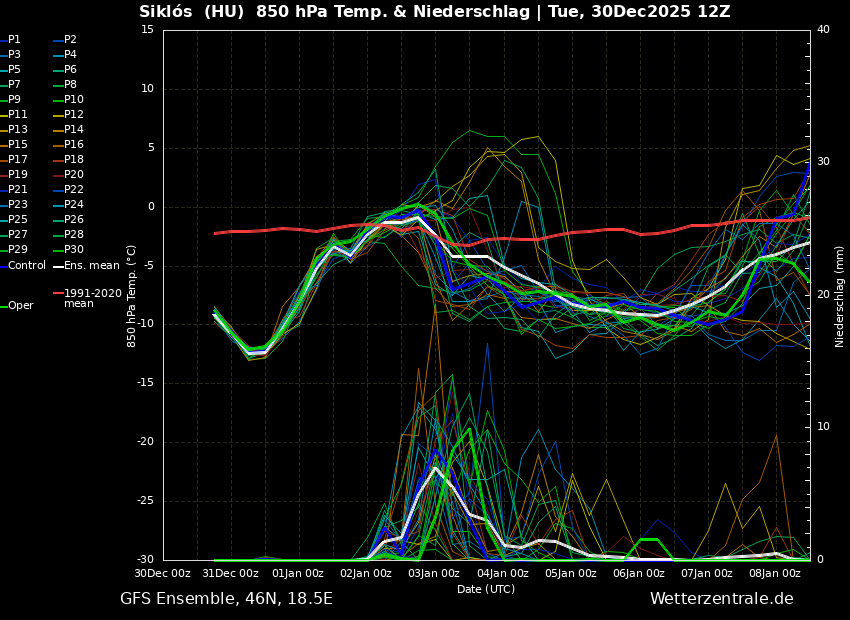Click the Wetterzentrale.de text
Image resolution: width=850 pixels, height=620 pixels.
[721, 599]
